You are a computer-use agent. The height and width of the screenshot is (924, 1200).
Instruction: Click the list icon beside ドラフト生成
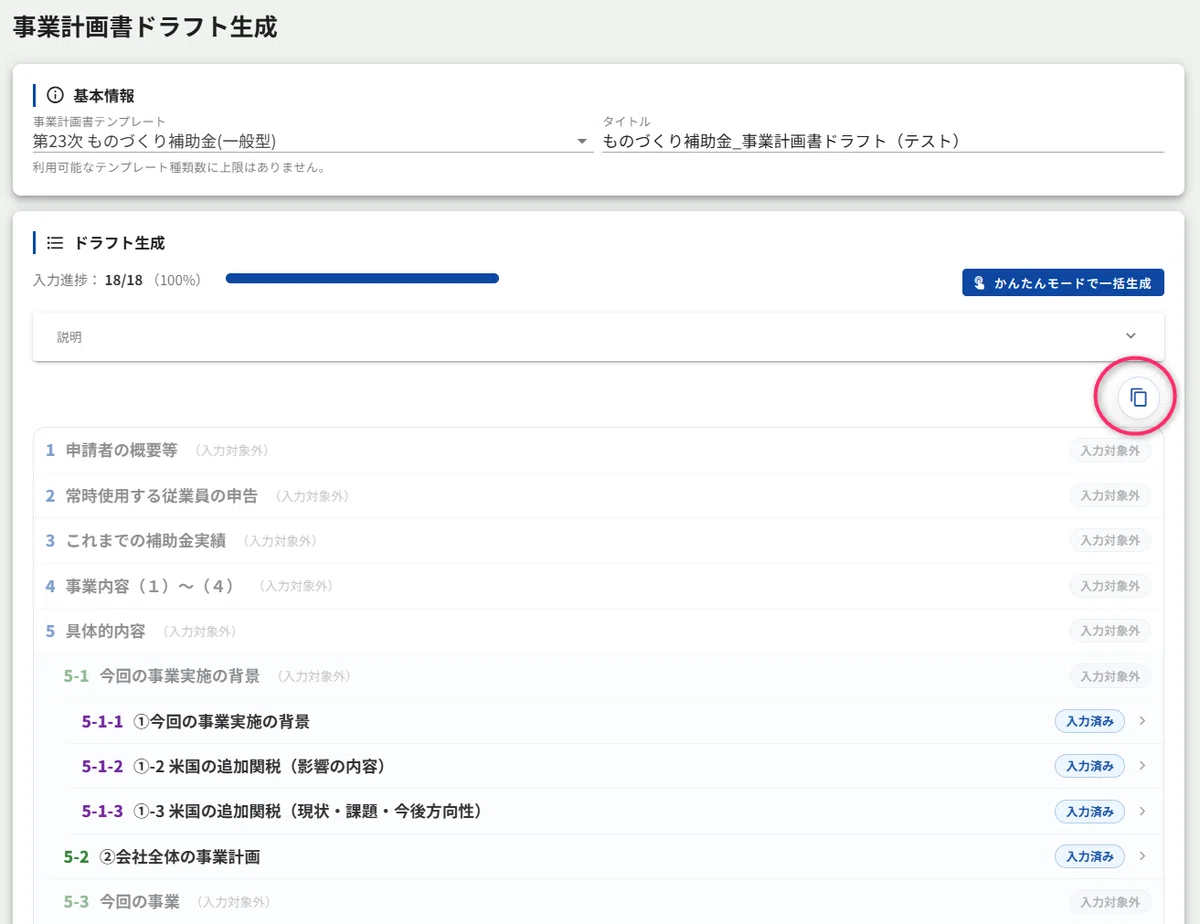point(55,242)
